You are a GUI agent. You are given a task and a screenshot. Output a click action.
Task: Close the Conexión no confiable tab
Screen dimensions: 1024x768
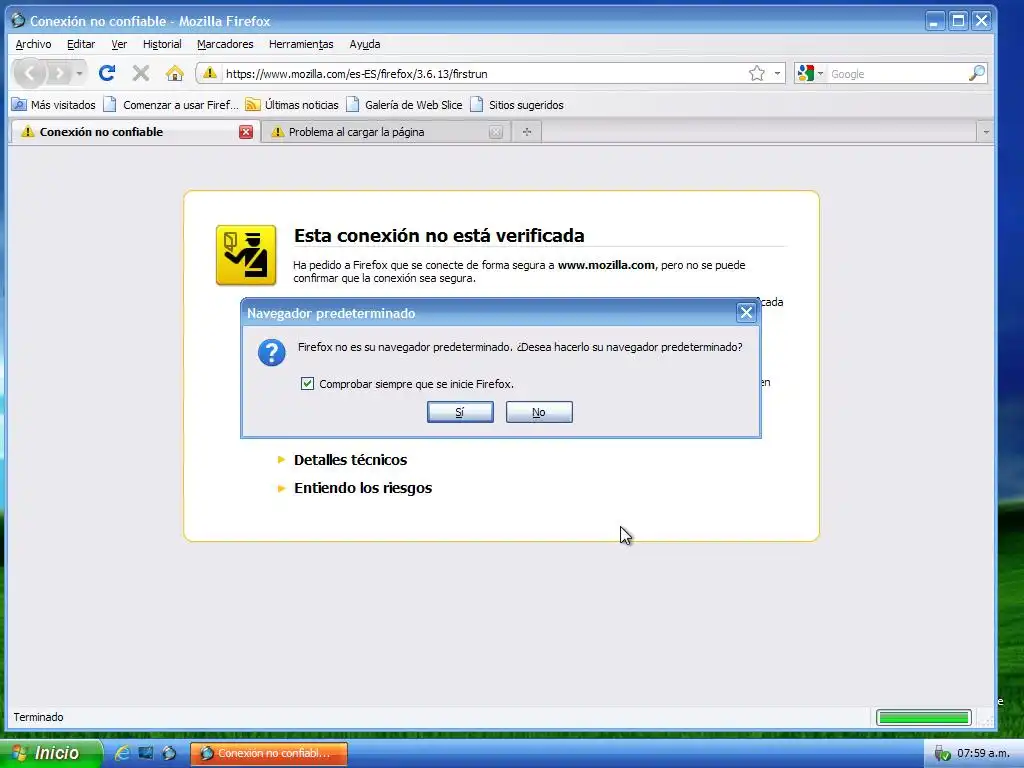pos(246,132)
